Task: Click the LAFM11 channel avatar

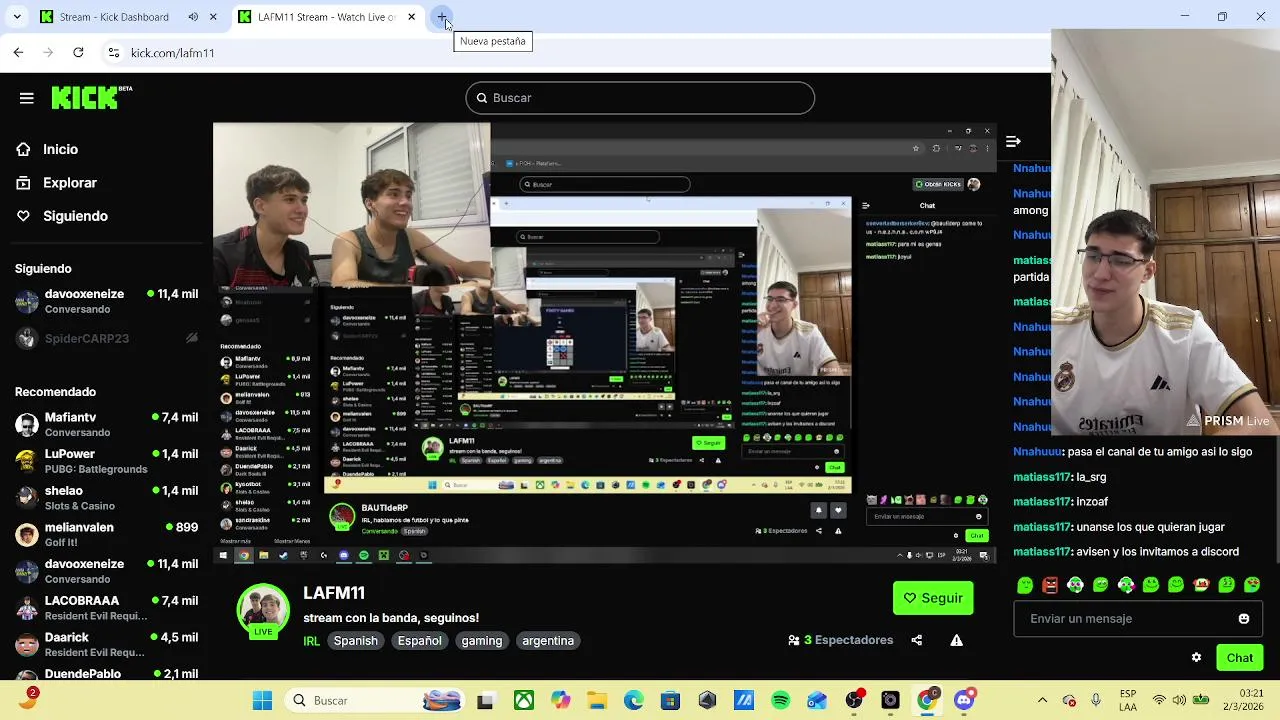Action: 263,611
